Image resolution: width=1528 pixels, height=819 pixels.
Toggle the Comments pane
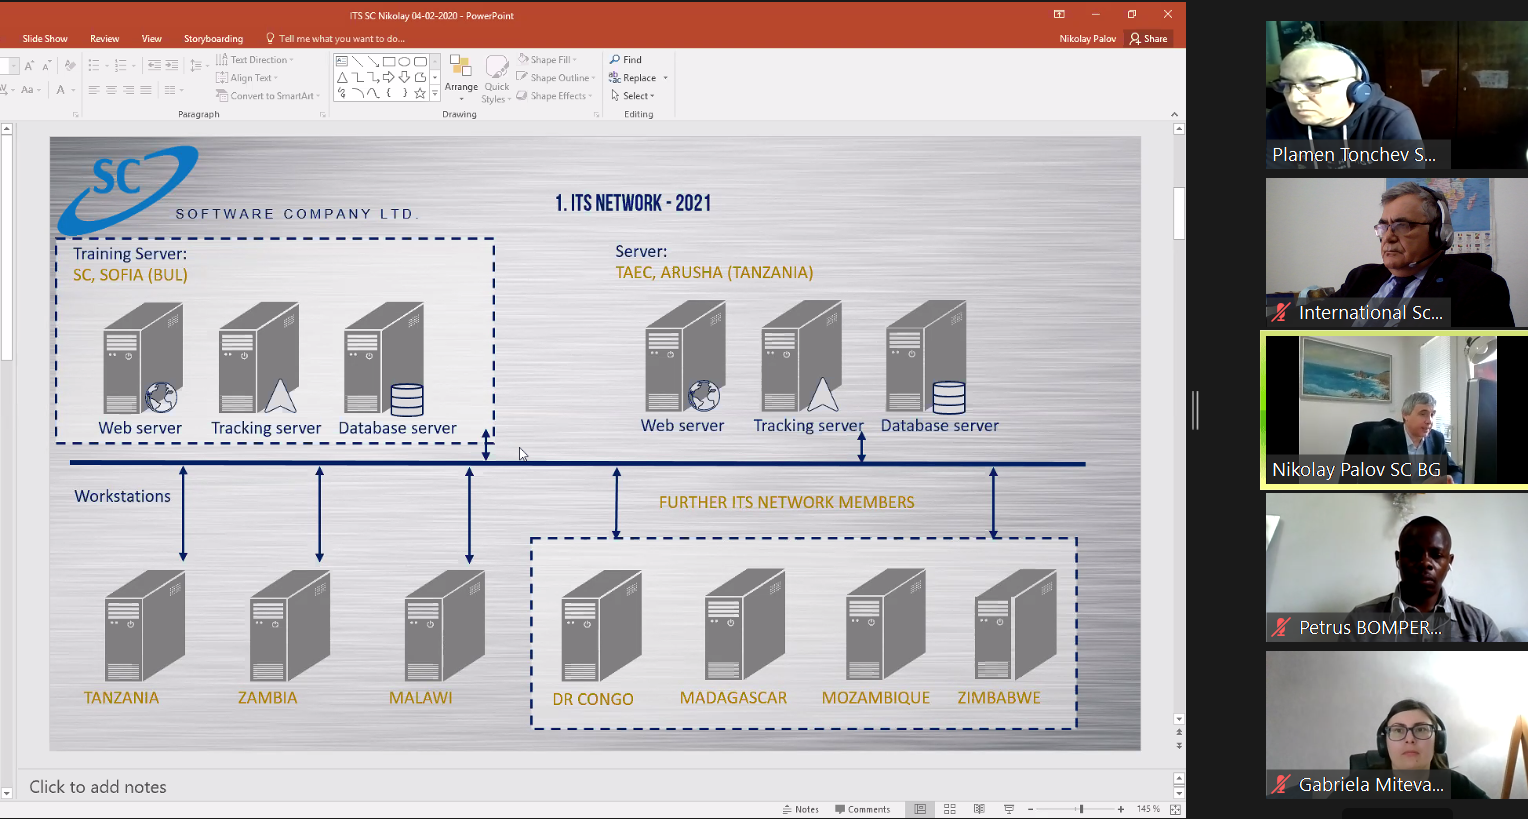pos(863,809)
